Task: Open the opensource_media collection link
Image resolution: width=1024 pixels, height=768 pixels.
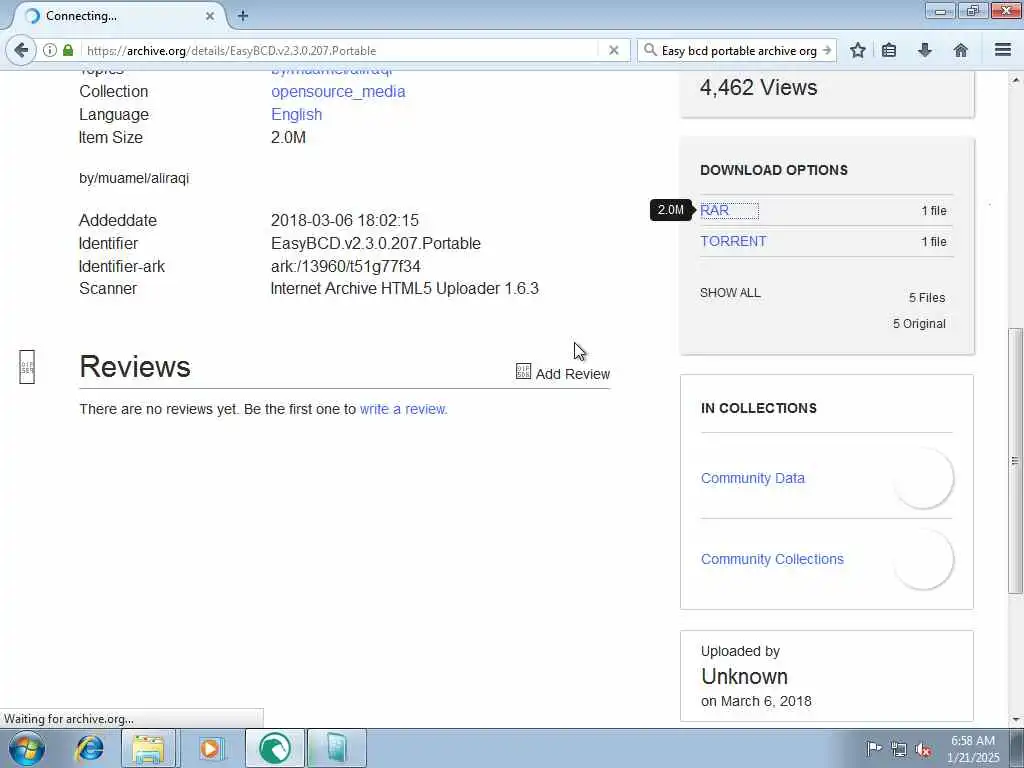Action: (x=338, y=91)
